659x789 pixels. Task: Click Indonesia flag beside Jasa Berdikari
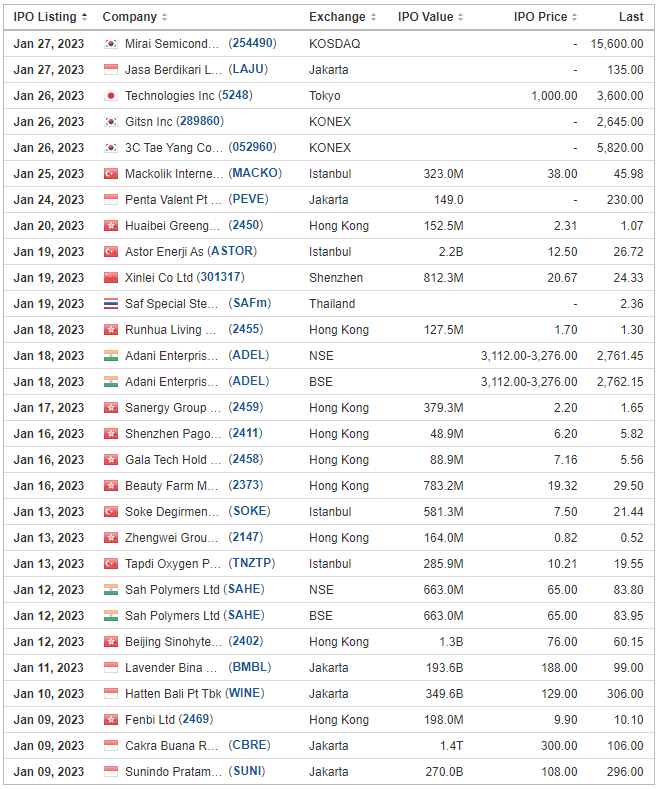[111, 70]
